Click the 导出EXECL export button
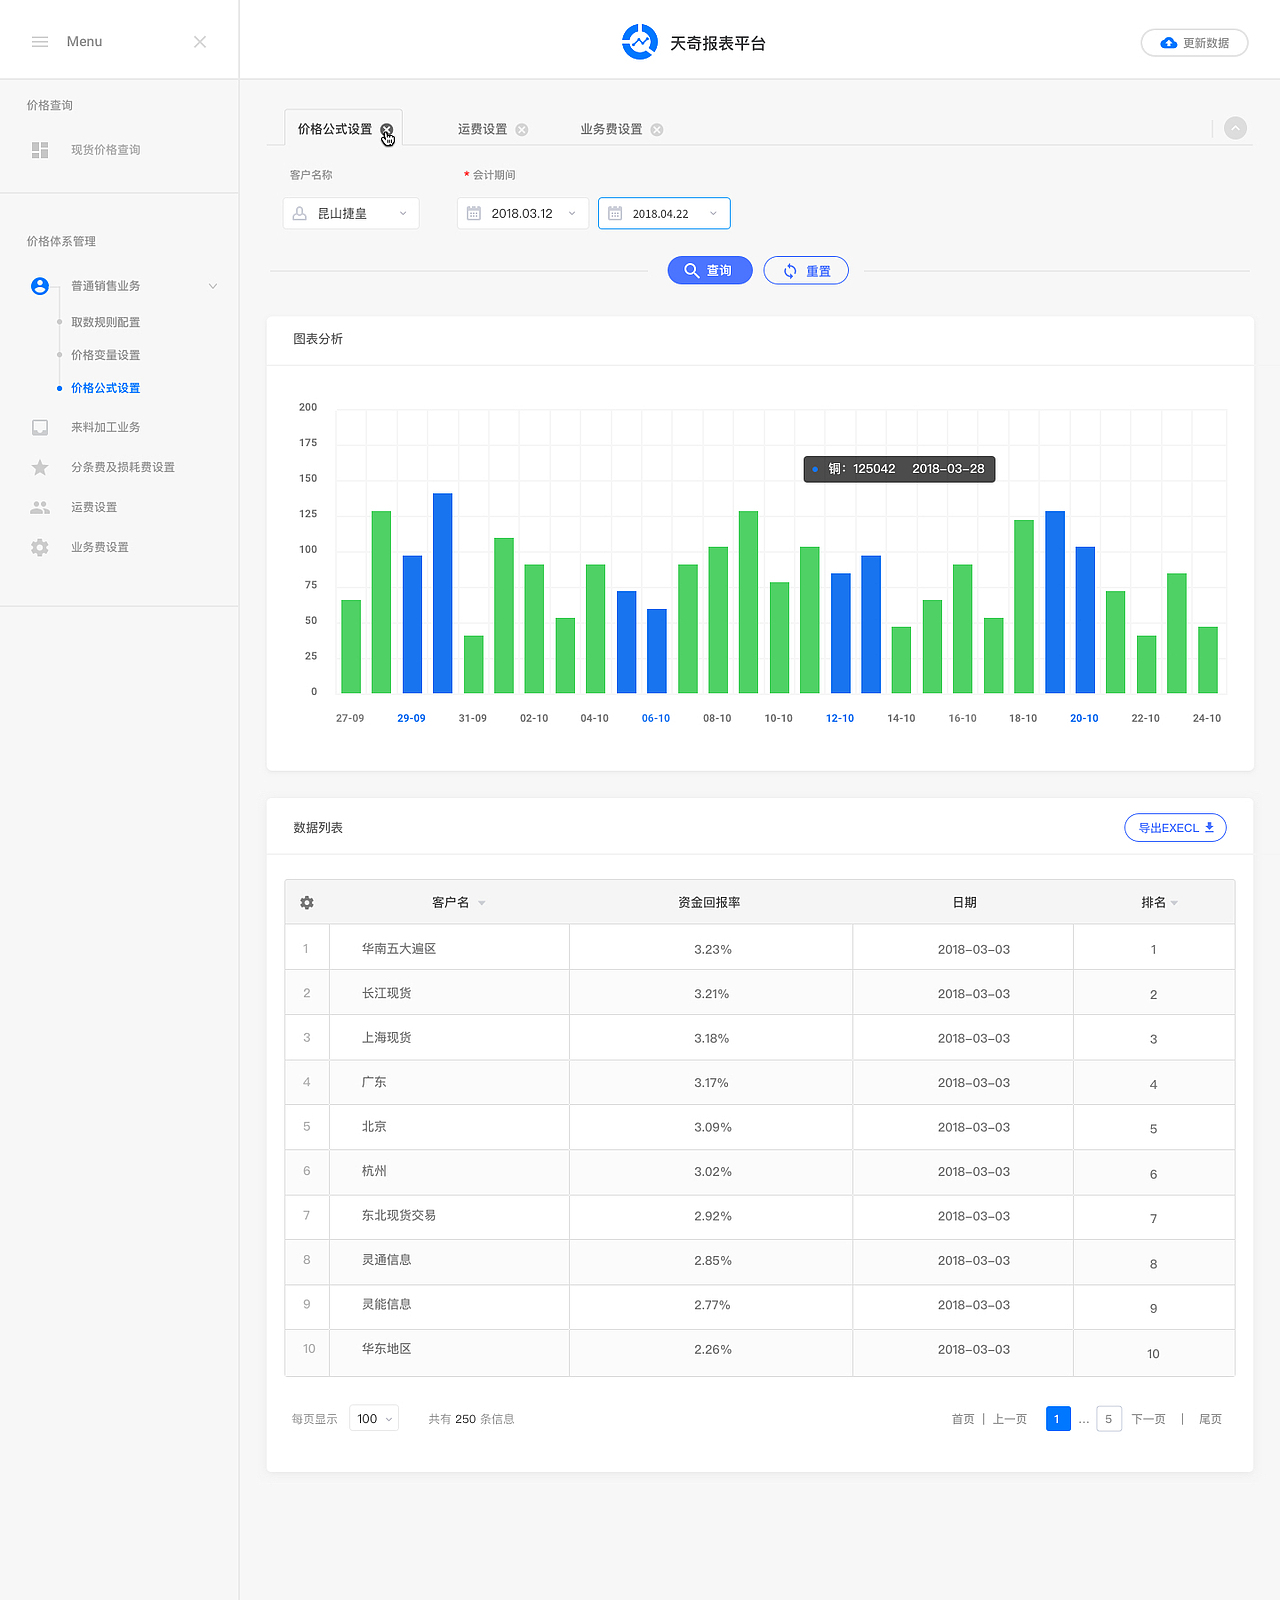Screen dimensions: 1280x1600 pos(1175,828)
